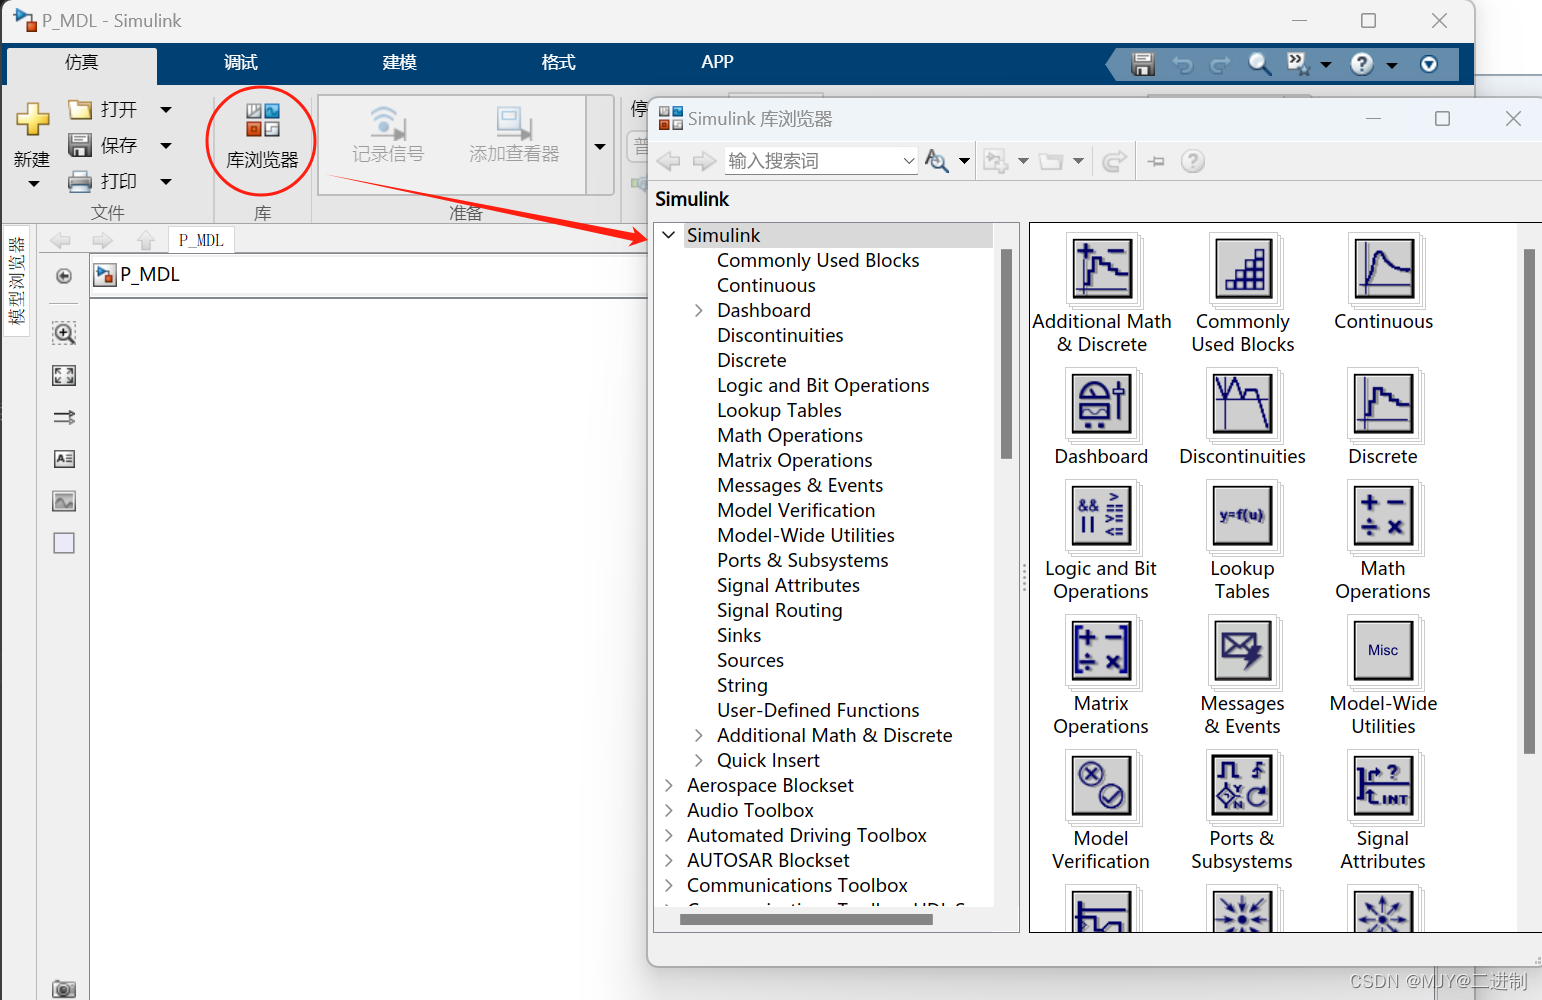Open the Math Operations library icon
This screenshot has width=1542, height=1000.
tap(1384, 515)
